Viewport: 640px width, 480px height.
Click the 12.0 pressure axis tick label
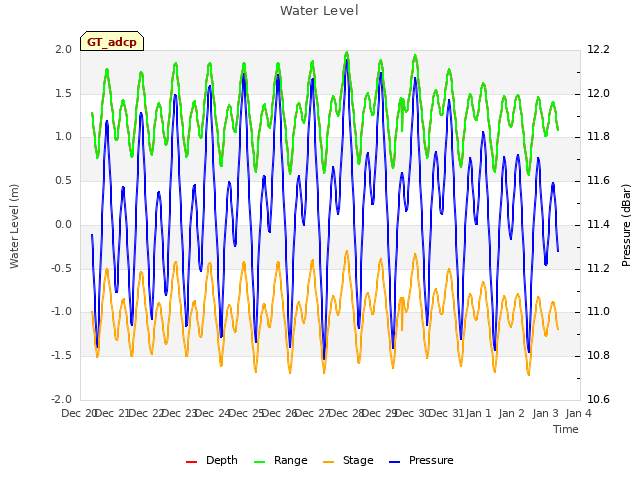click(x=598, y=93)
